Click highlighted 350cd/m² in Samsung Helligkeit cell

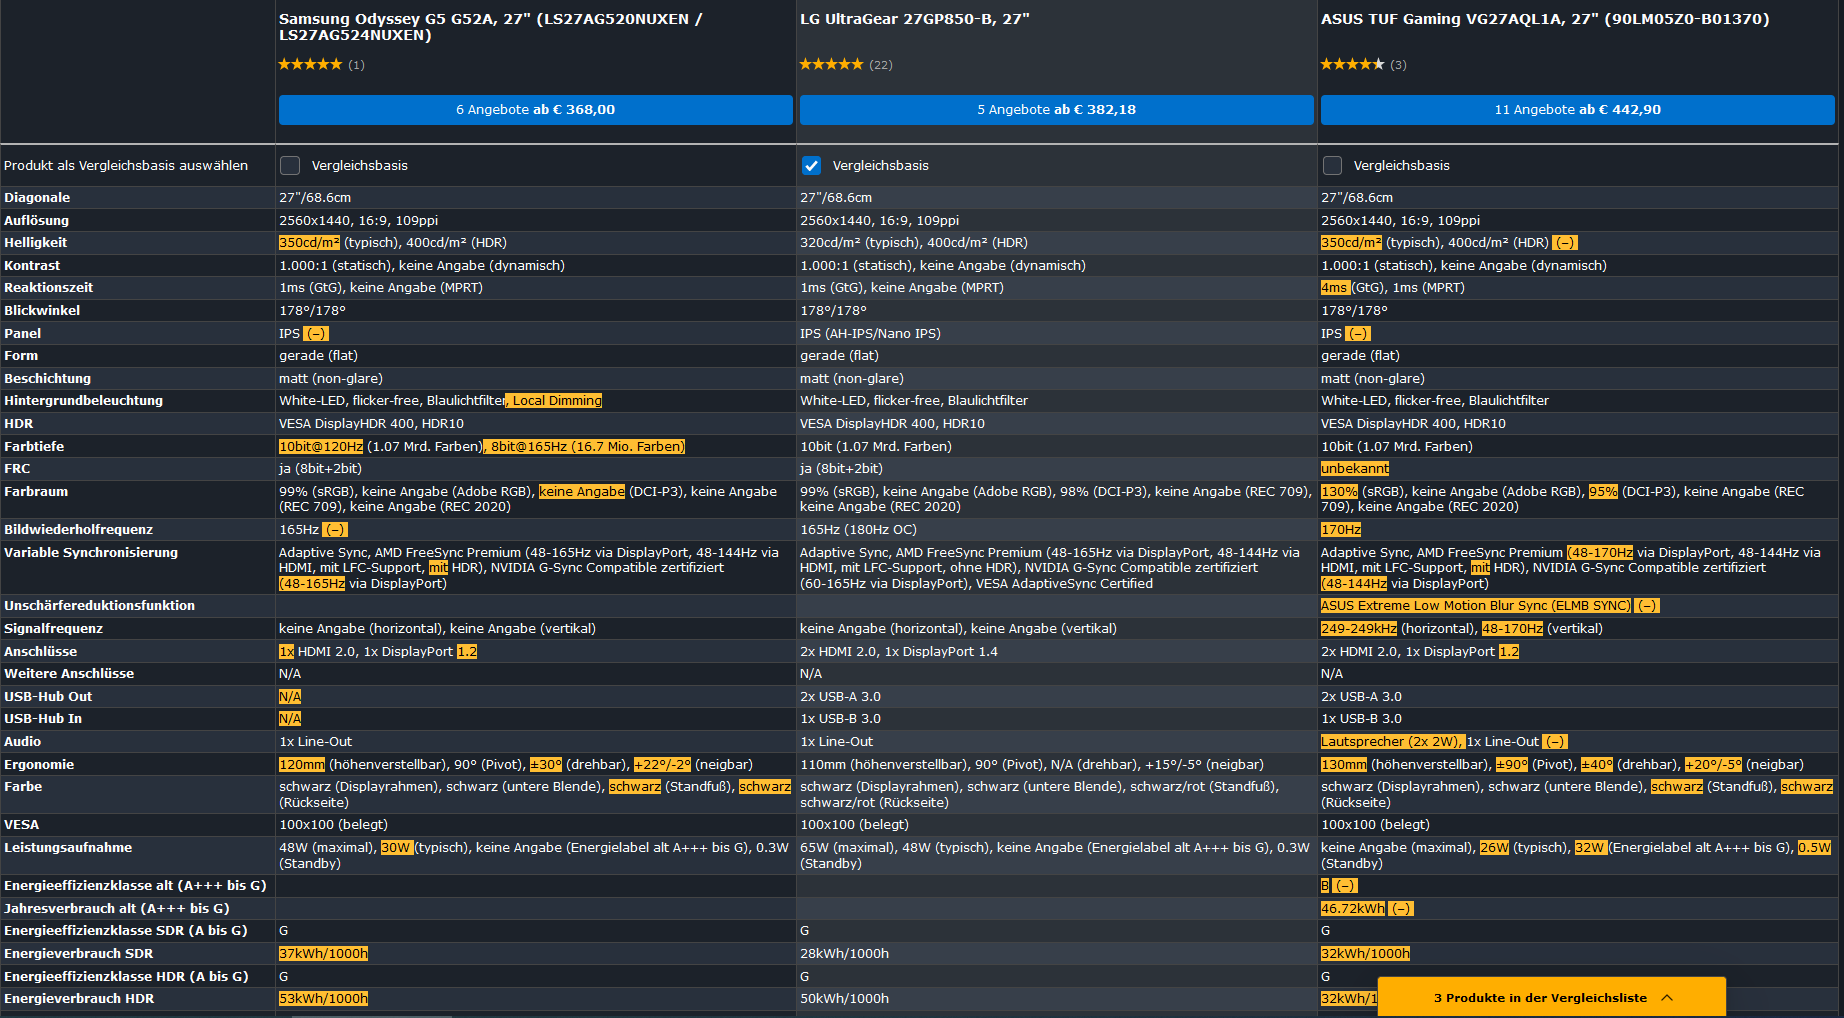[309, 243]
